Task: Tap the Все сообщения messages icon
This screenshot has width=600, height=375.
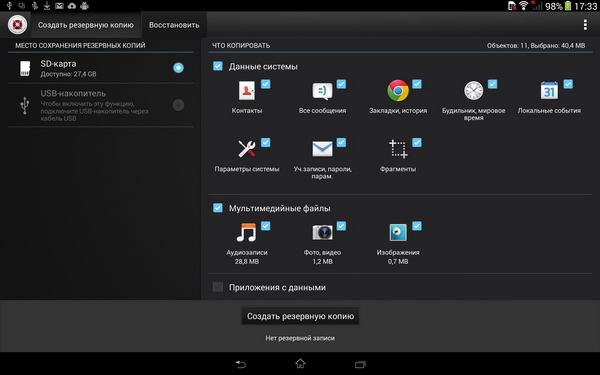Action: click(x=322, y=91)
